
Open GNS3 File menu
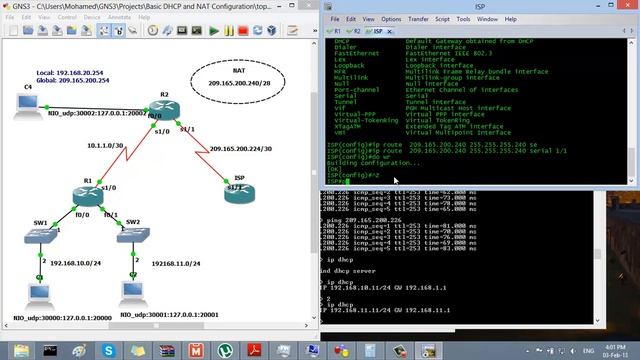tap(9, 17)
